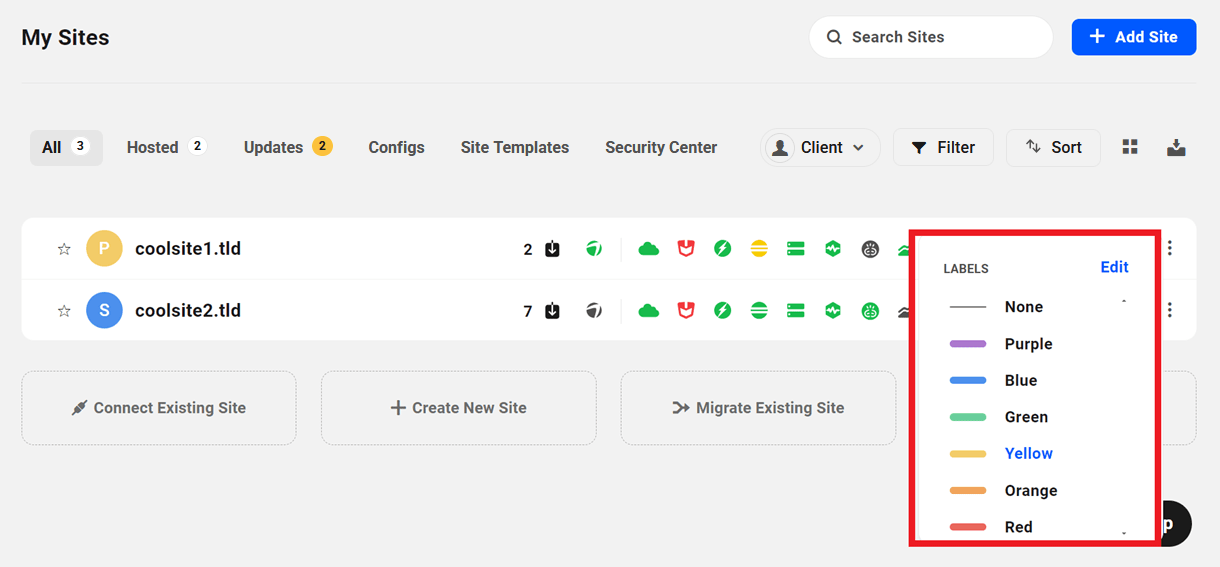Switch to grid view layout
The width and height of the screenshot is (1220, 567).
(x=1130, y=147)
